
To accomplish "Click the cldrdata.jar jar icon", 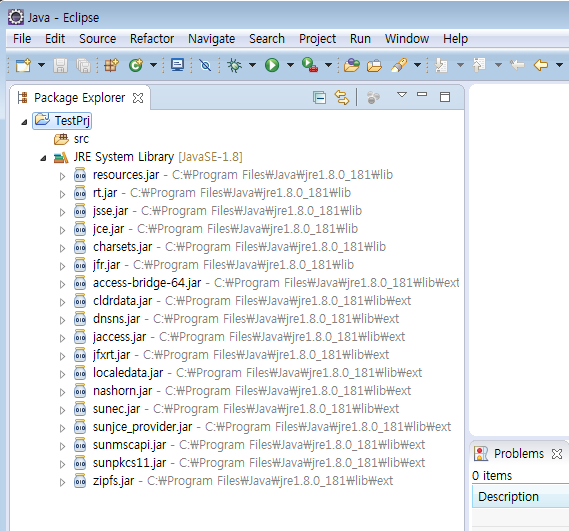I will pos(80,301).
